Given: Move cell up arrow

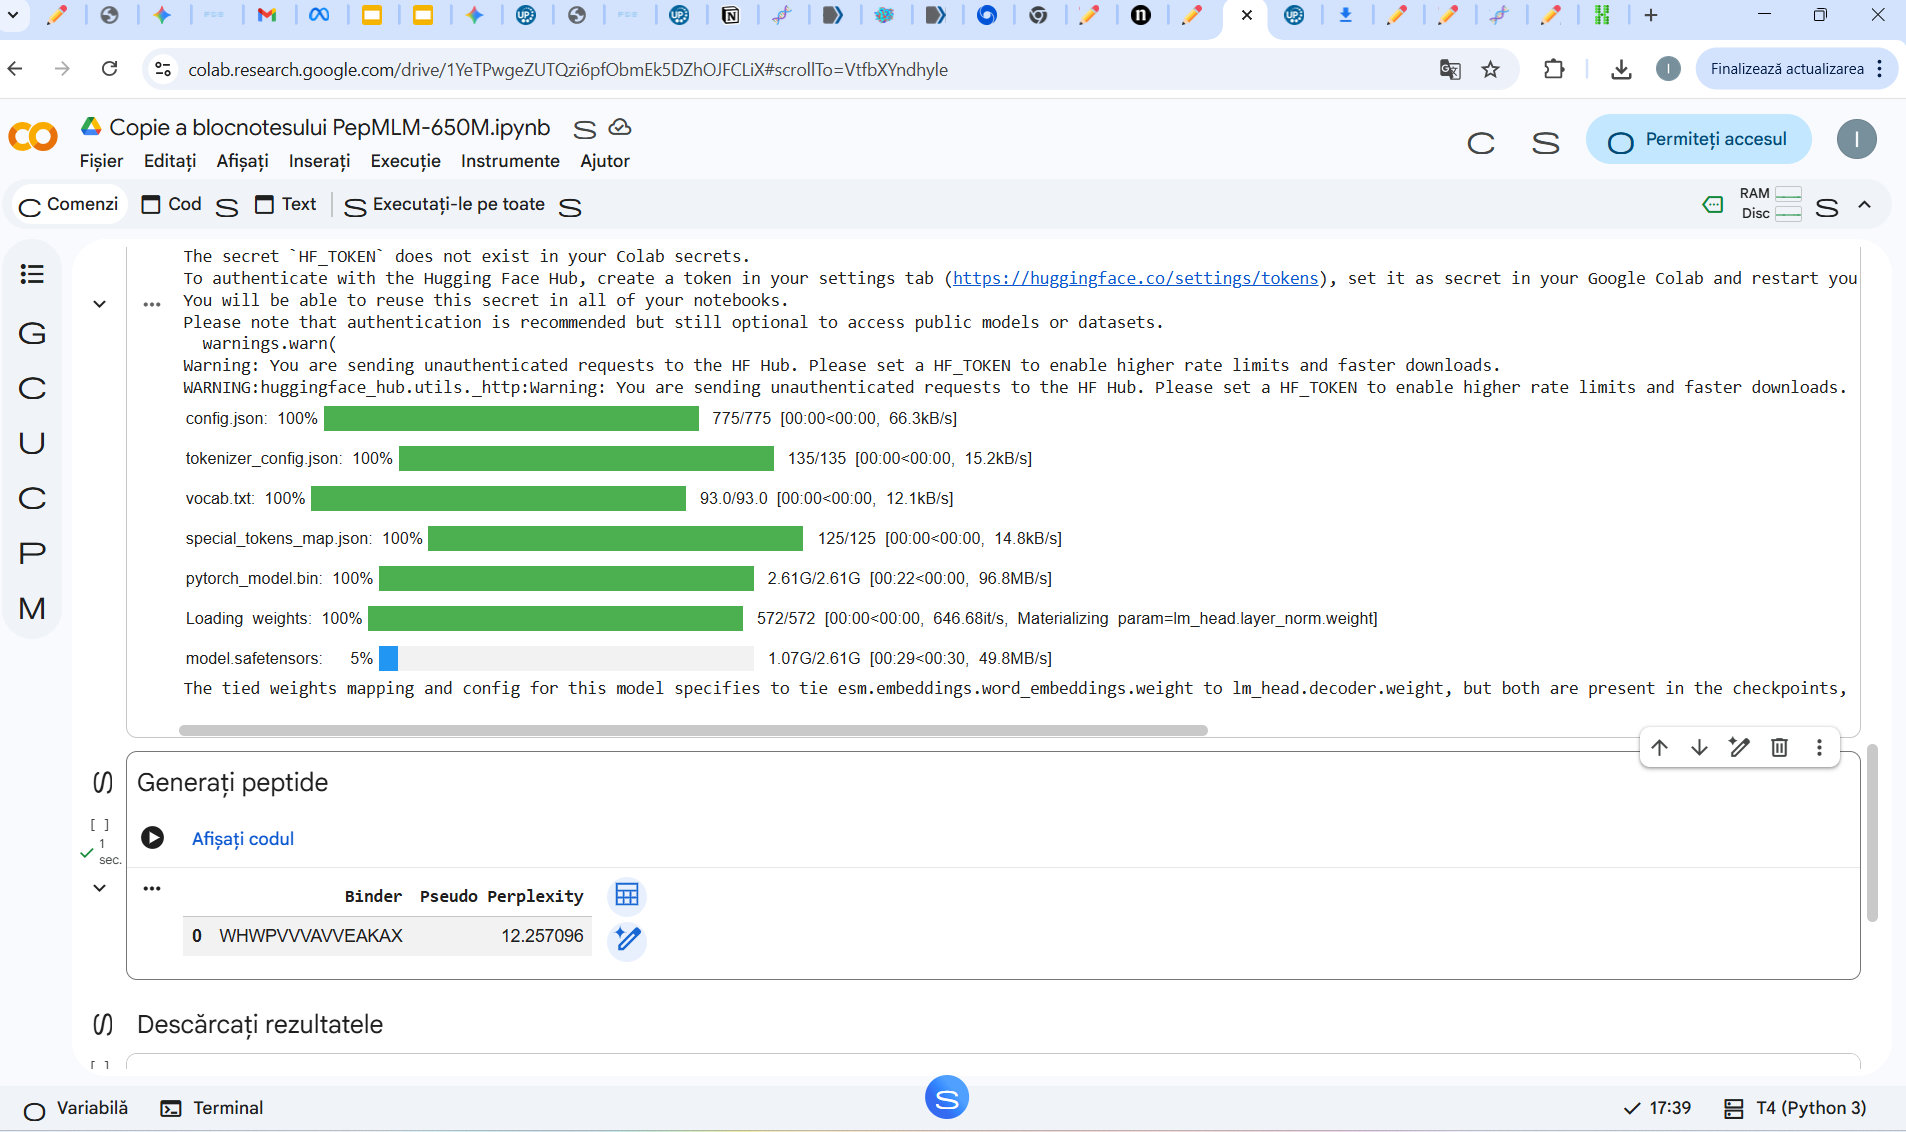Looking at the screenshot, I should click(1660, 747).
